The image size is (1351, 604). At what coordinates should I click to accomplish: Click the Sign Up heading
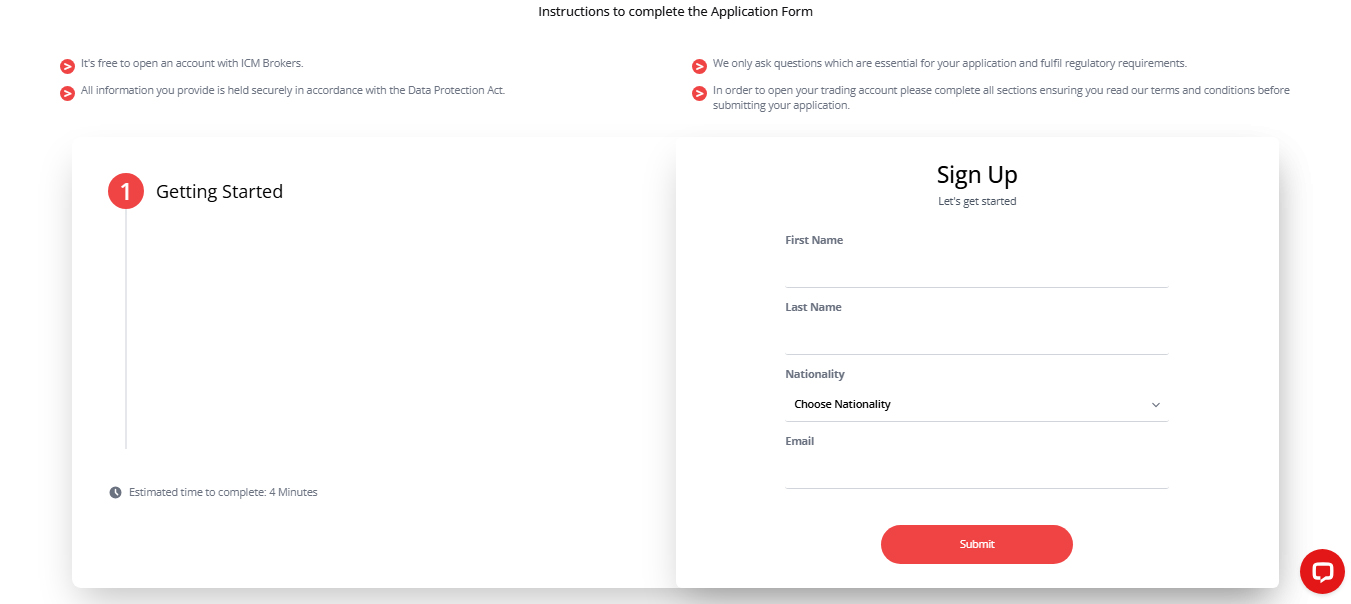tap(977, 174)
